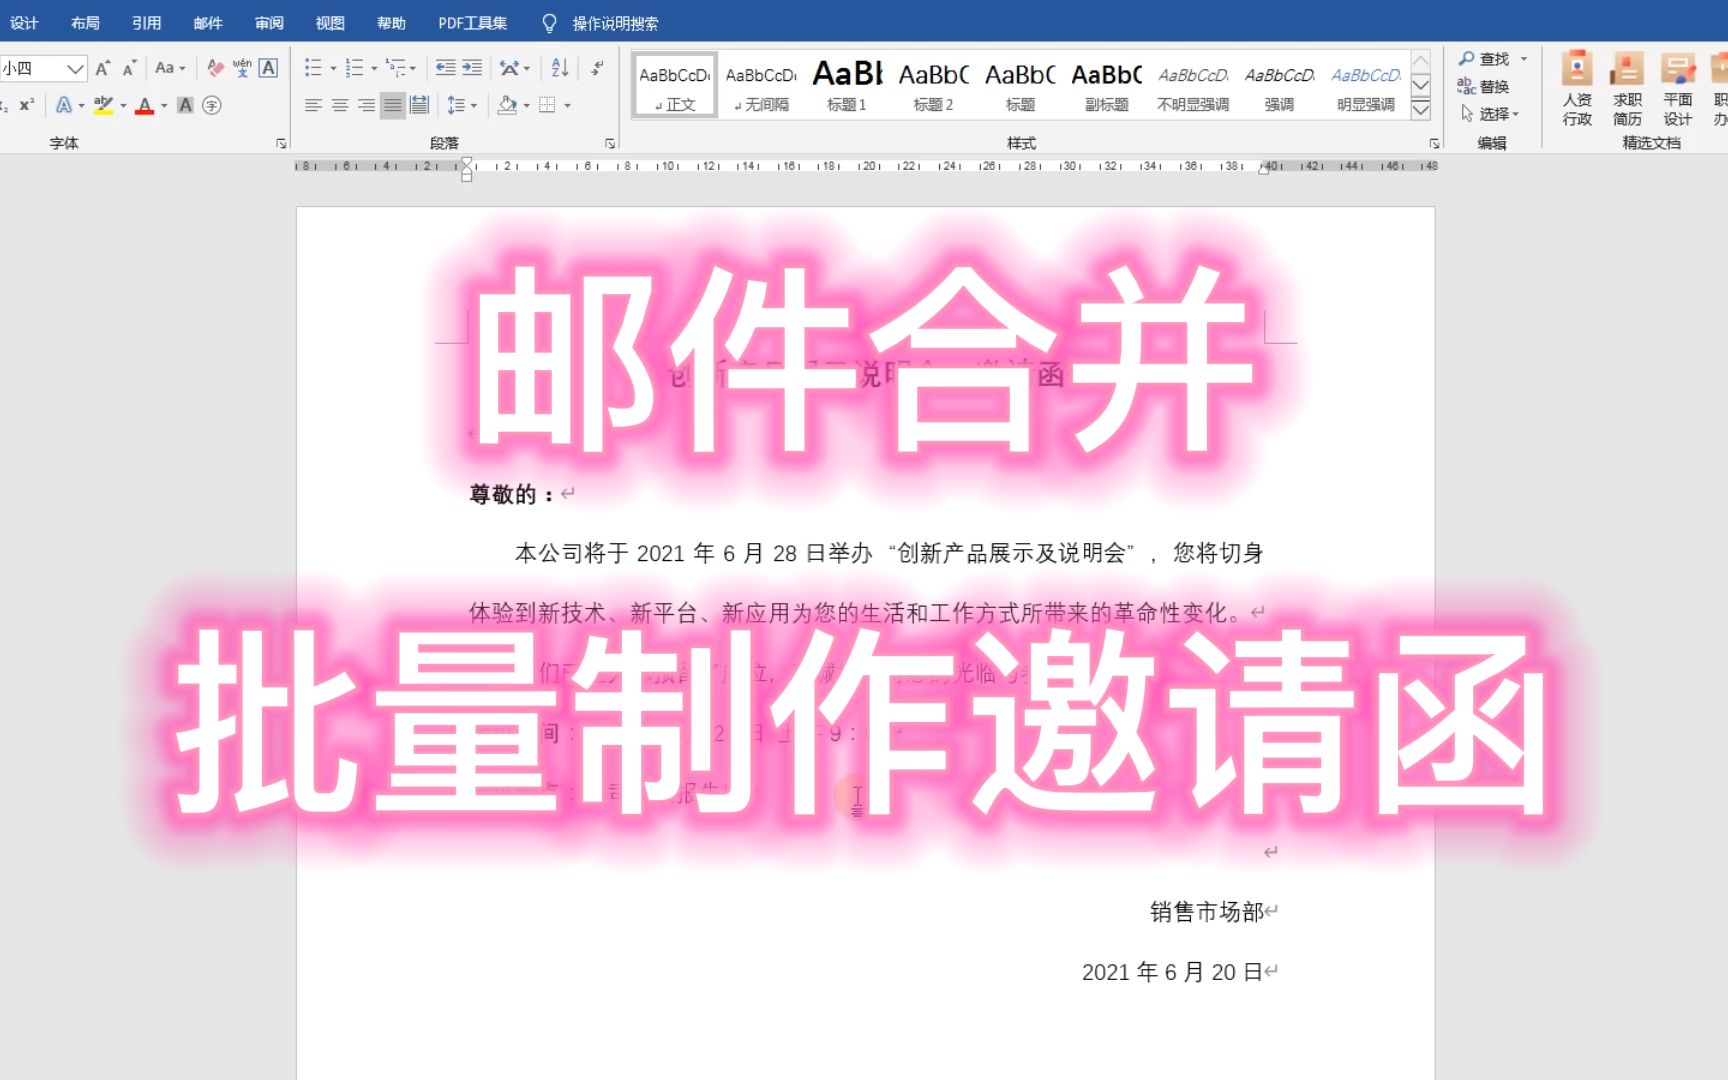Increase paragraph indent
The width and height of the screenshot is (1728, 1080).
pyautogui.click(x=472, y=68)
